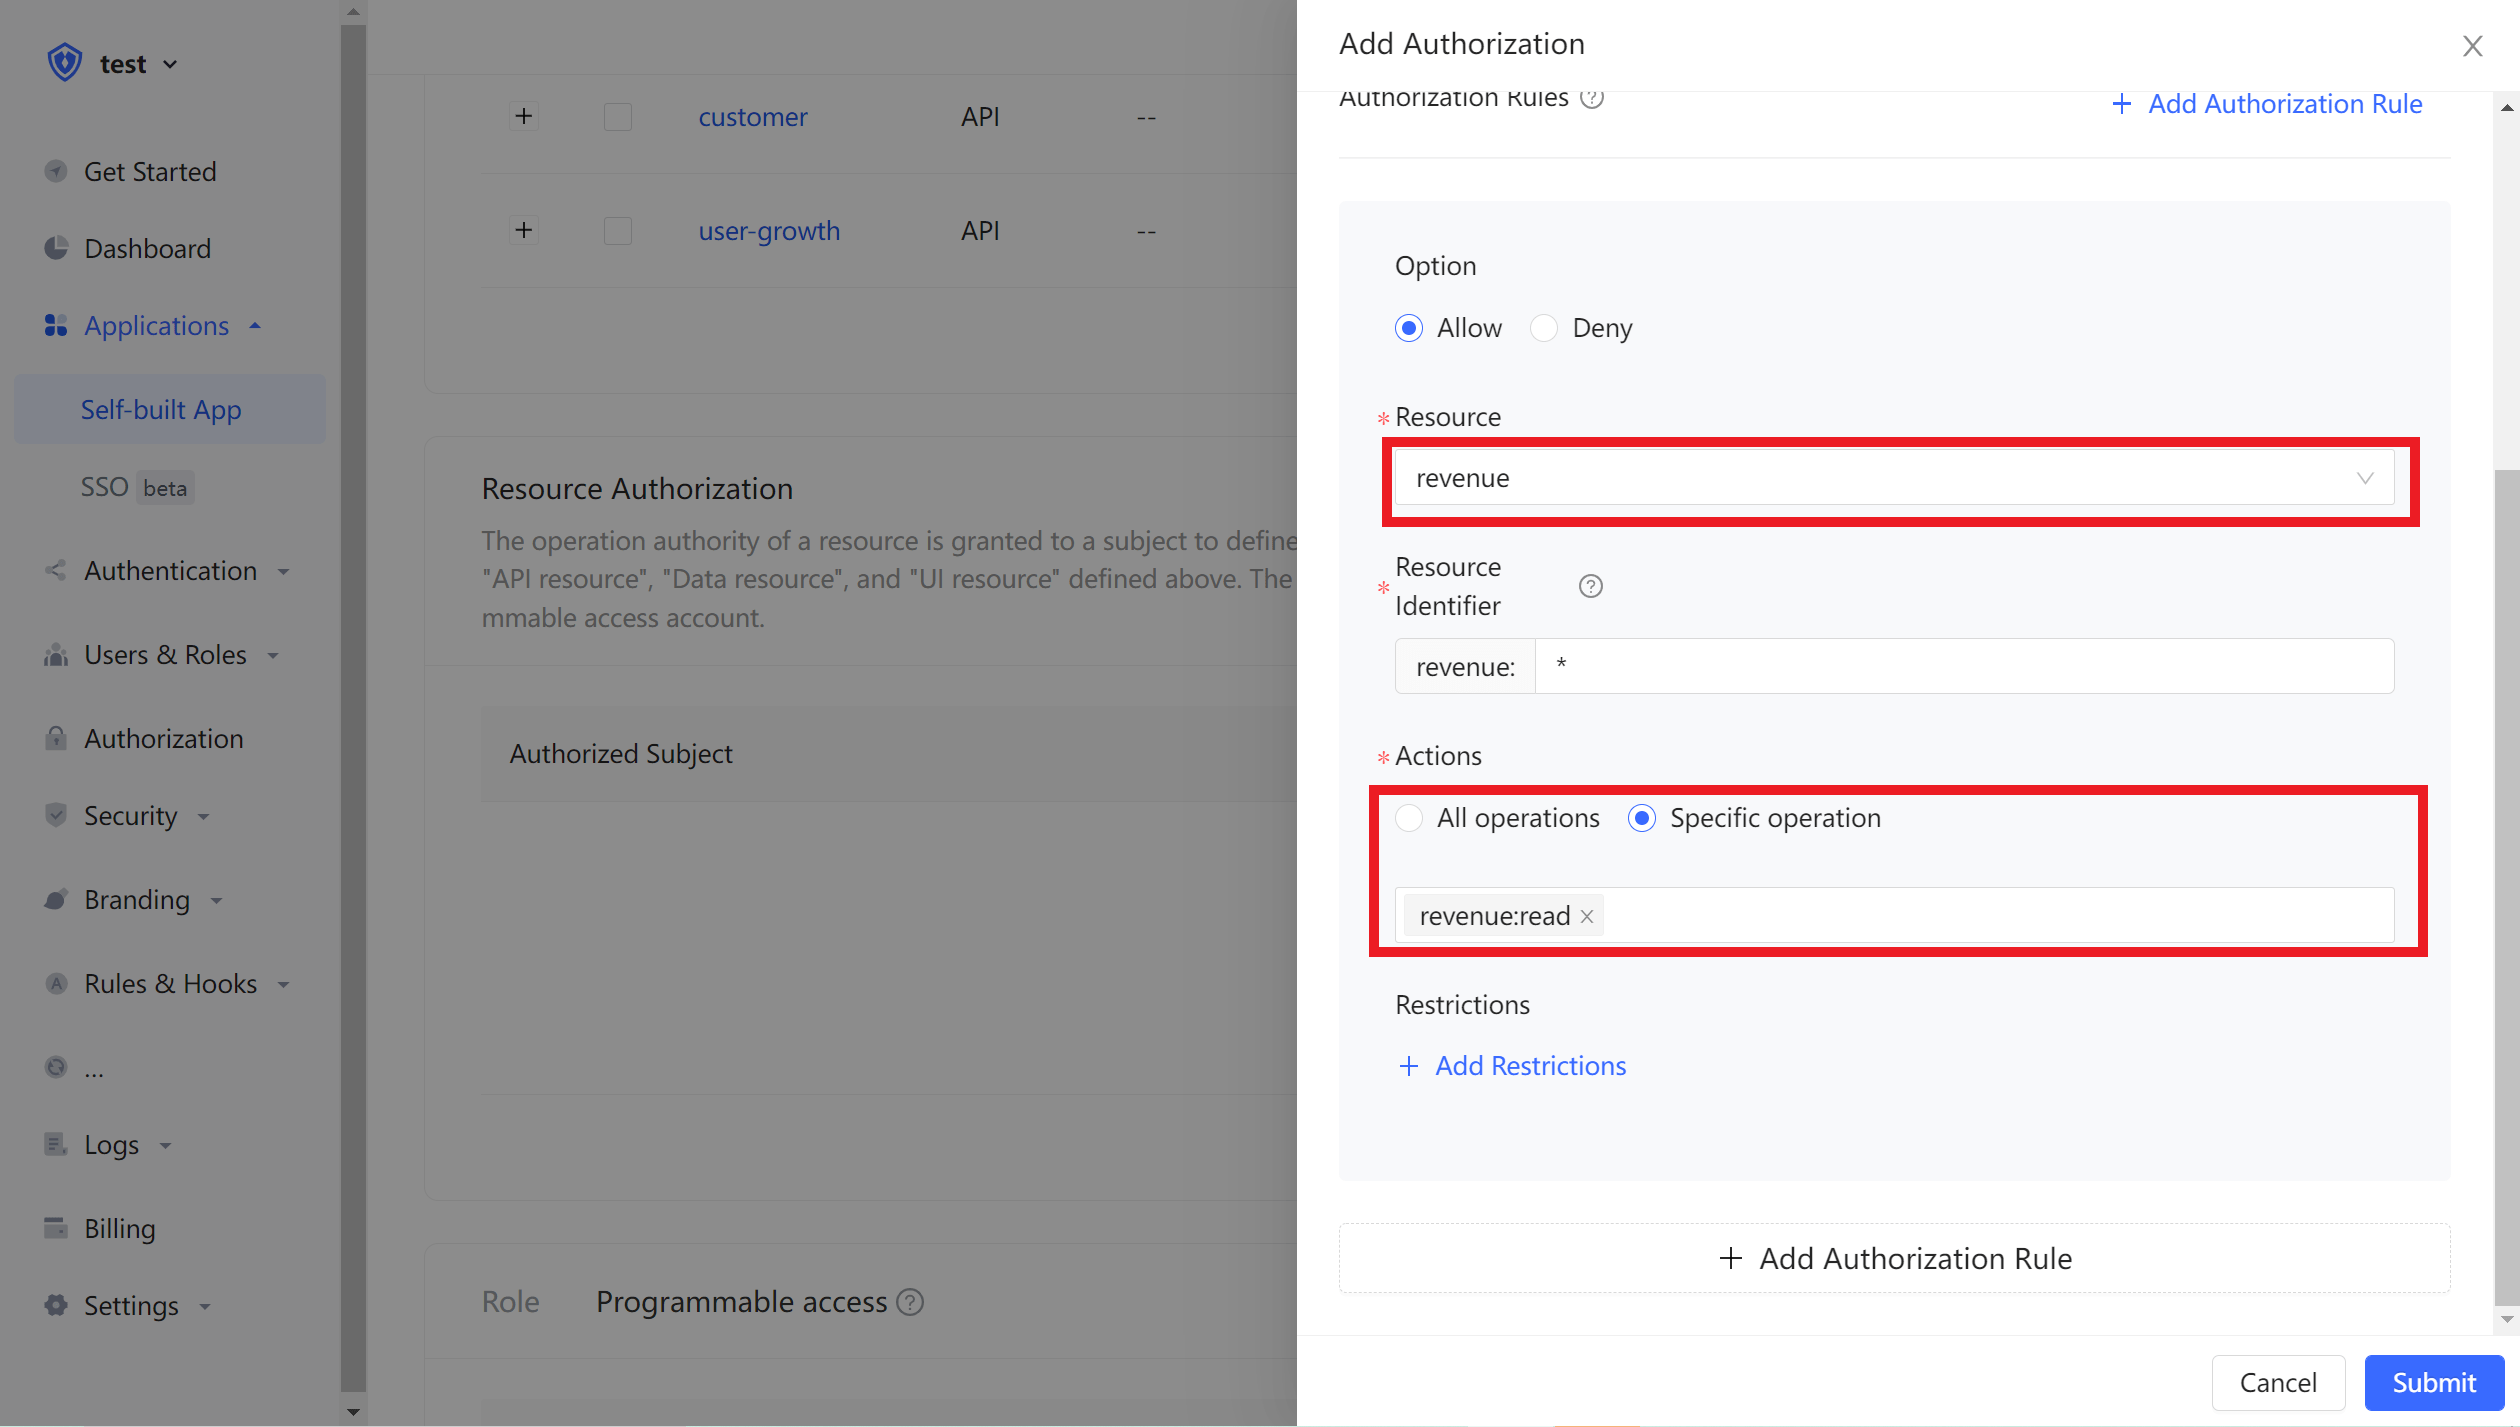2520x1427 pixels.
Task: Expand the Authentication sidebar menu
Action: 170,571
